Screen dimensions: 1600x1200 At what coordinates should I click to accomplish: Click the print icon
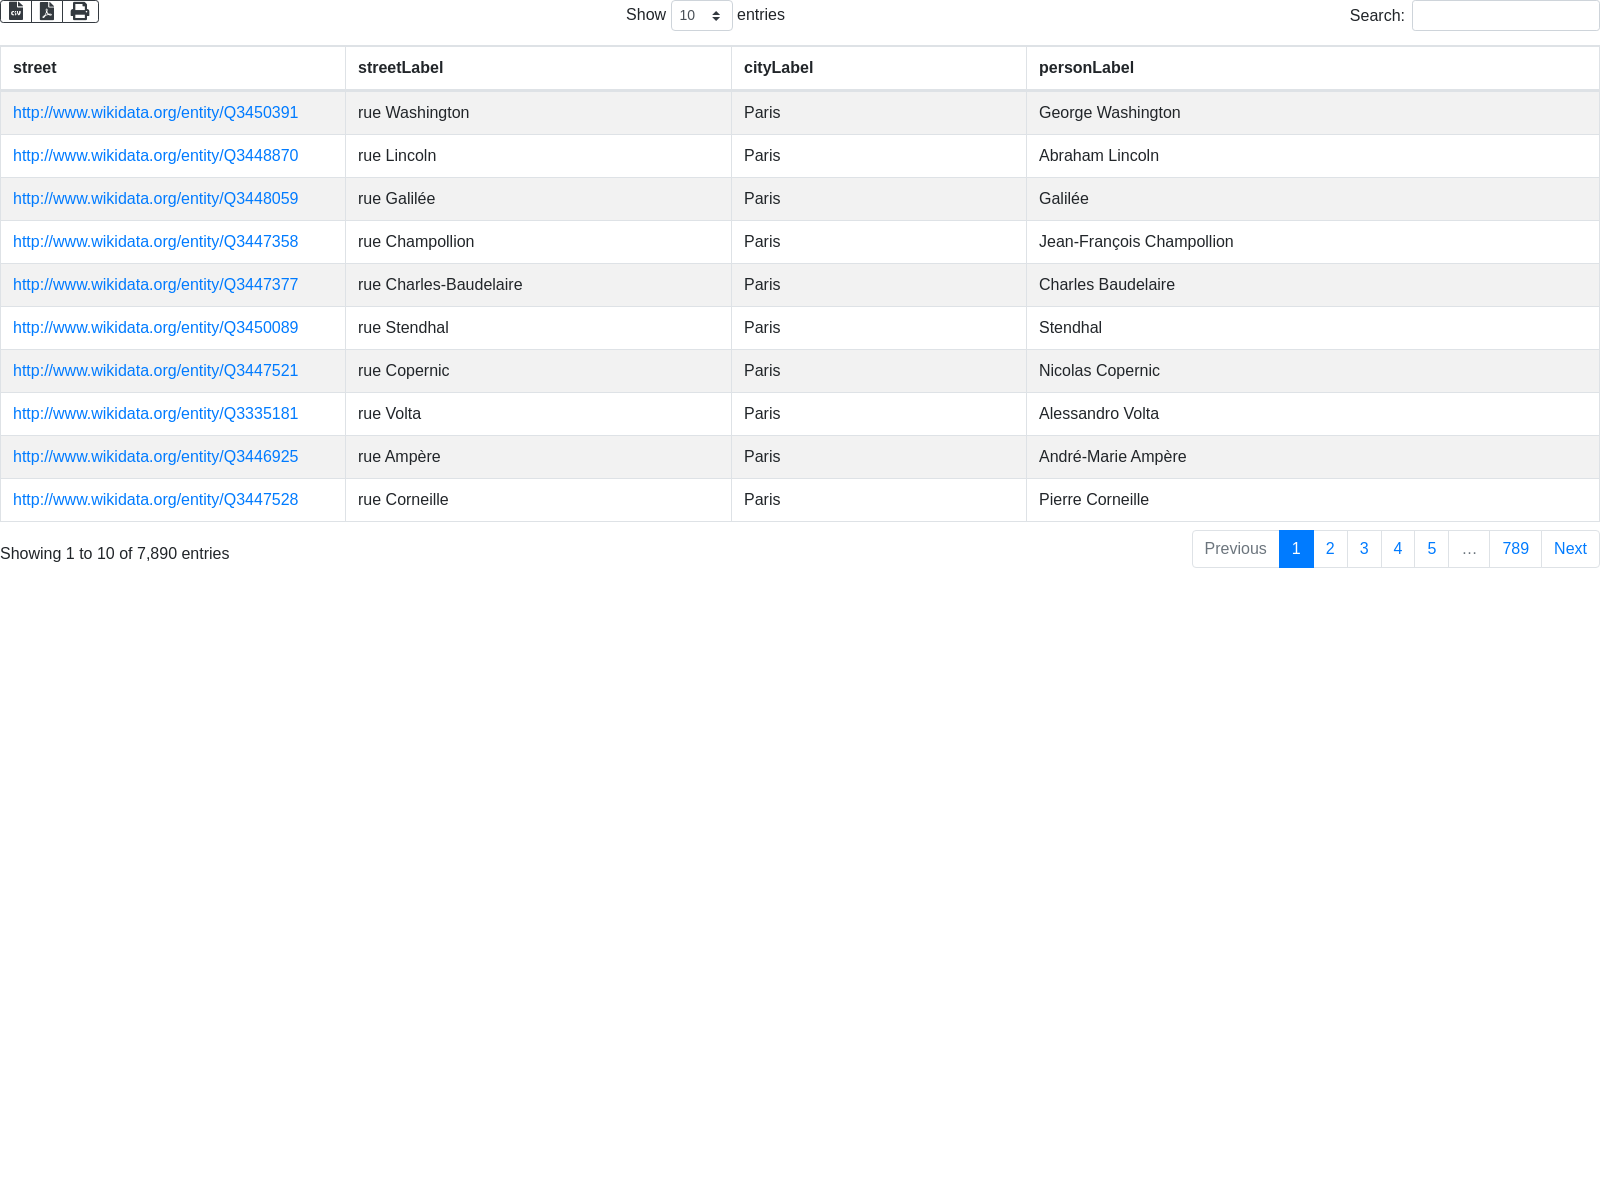[x=80, y=12]
